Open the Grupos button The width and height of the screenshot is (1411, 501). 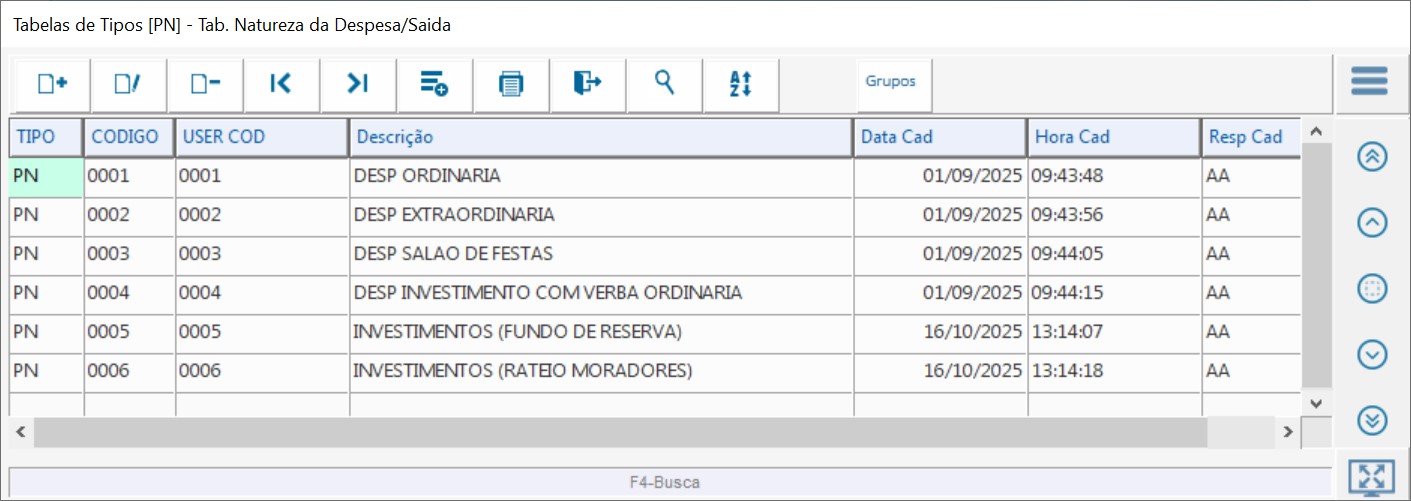(x=890, y=82)
